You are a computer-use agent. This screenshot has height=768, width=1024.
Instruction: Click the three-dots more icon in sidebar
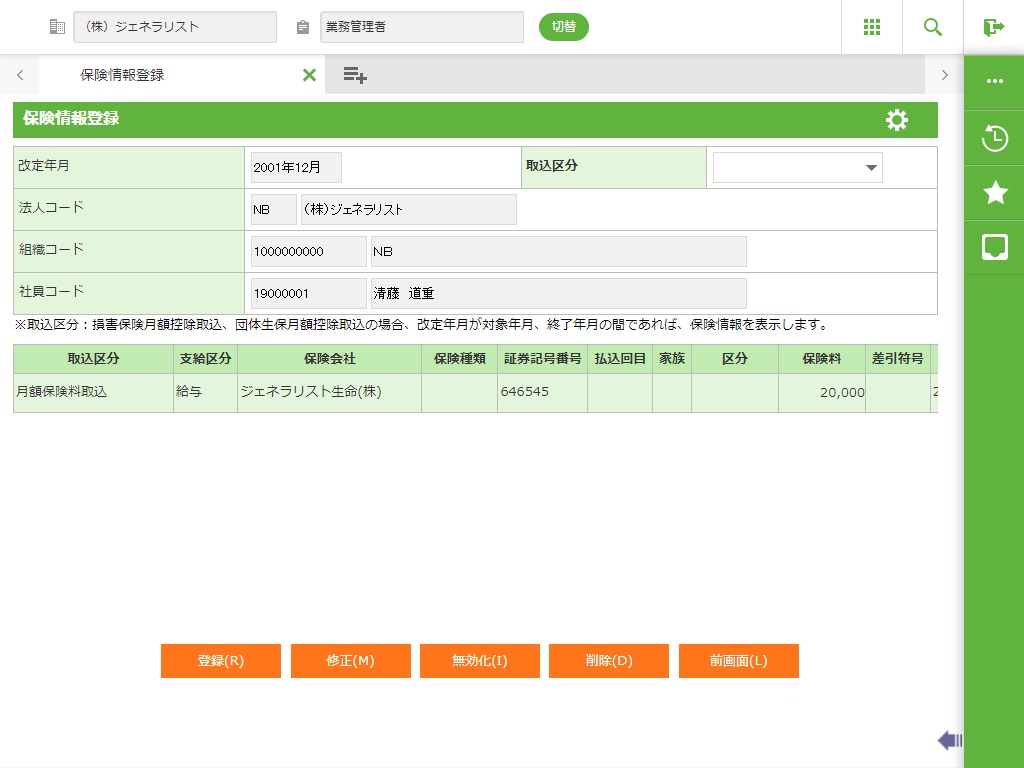[994, 82]
